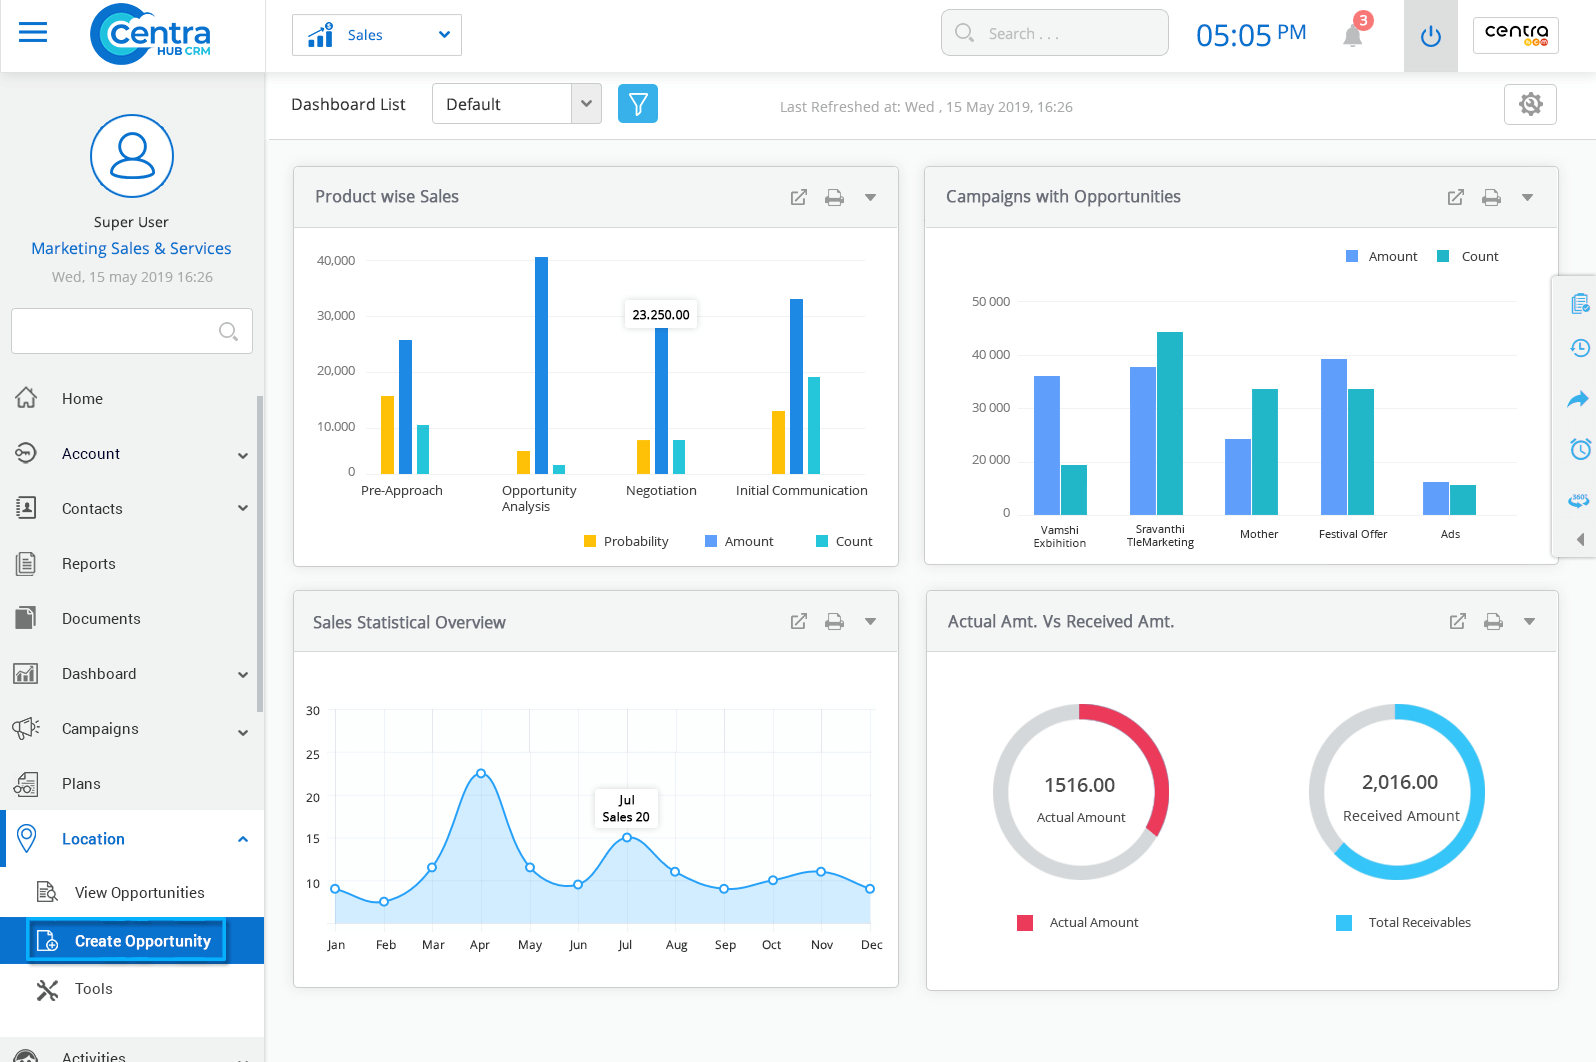Image resolution: width=1596 pixels, height=1062 pixels.
Task: Open Reports from the sidebar
Action: tap(89, 564)
